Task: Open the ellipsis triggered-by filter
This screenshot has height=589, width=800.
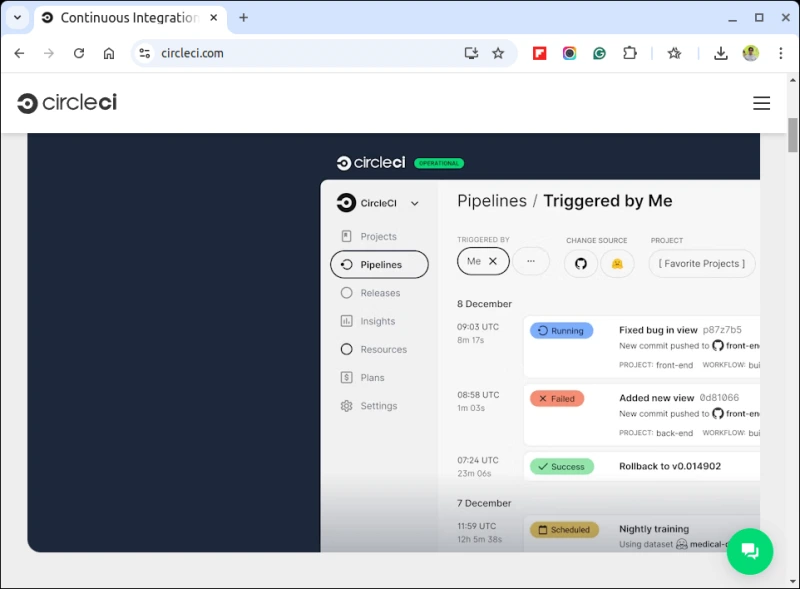Action: point(531,261)
